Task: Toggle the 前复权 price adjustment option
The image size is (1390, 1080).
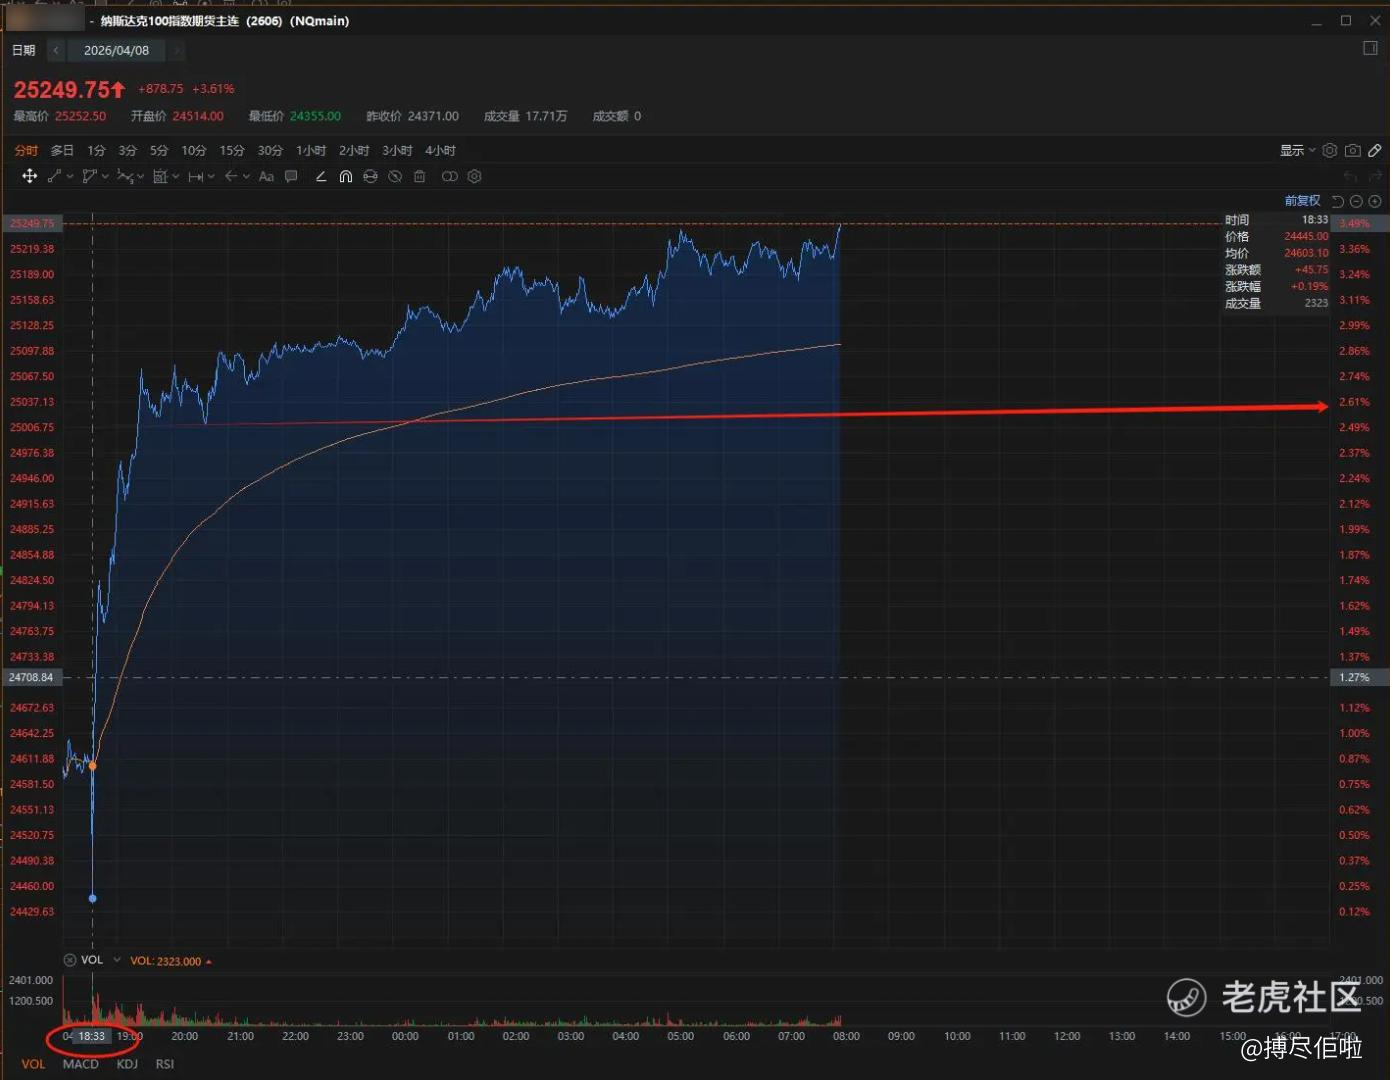Action: 1302,201
